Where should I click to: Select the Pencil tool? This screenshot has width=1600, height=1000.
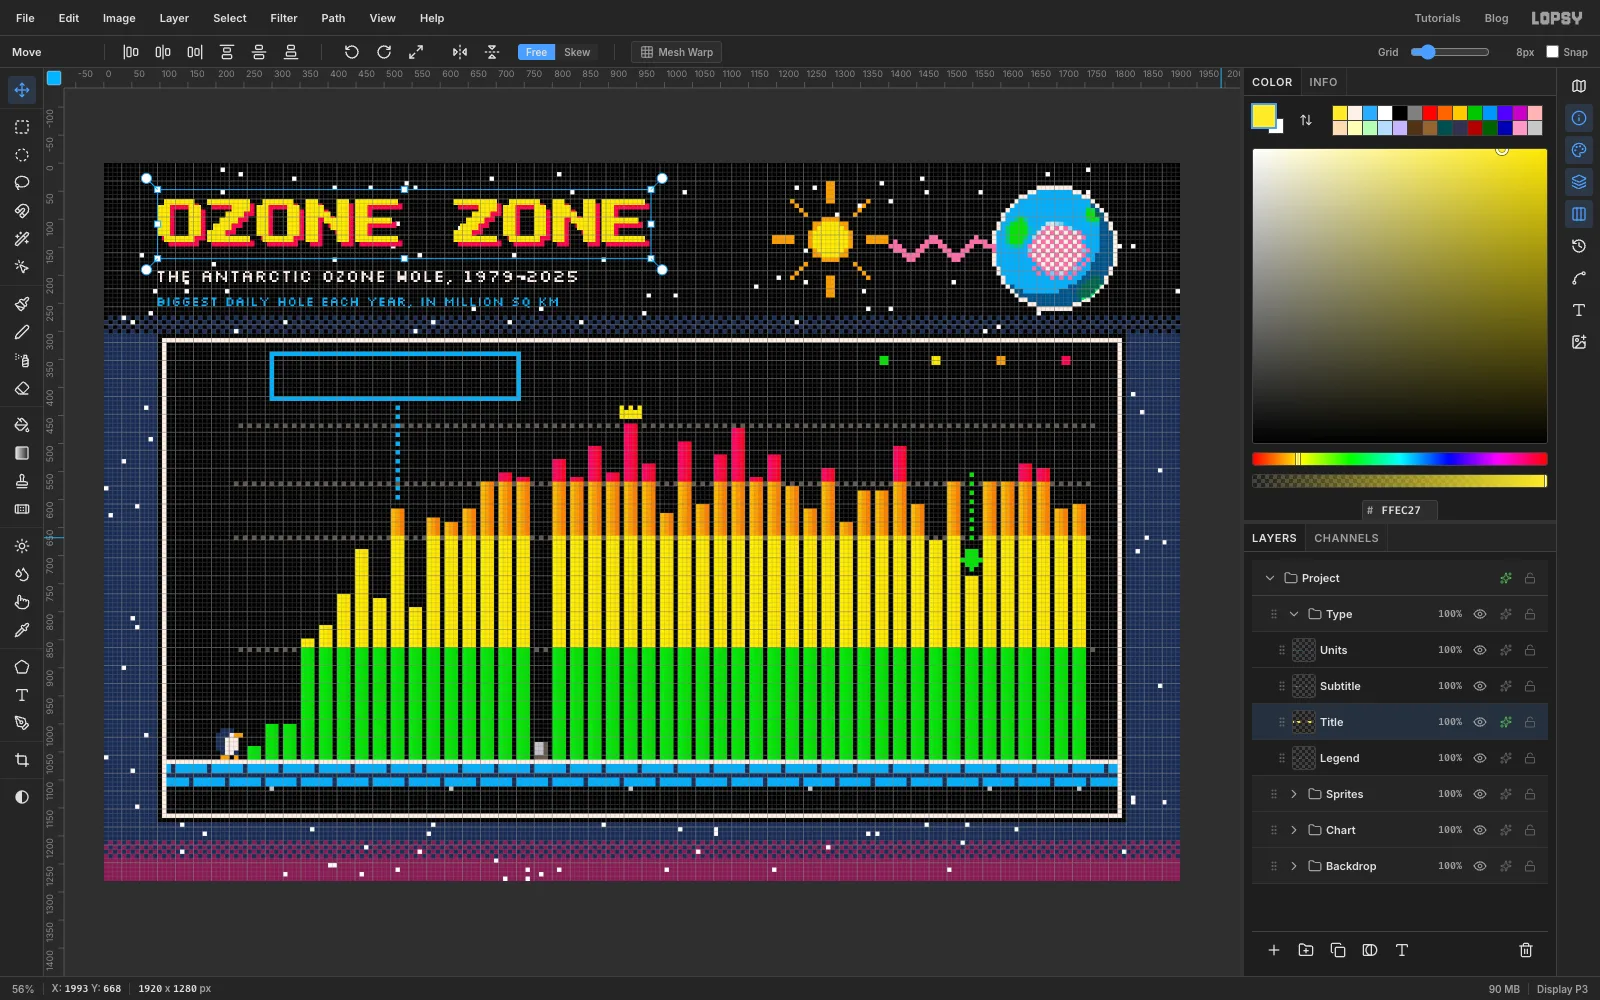tap(22, 332)
